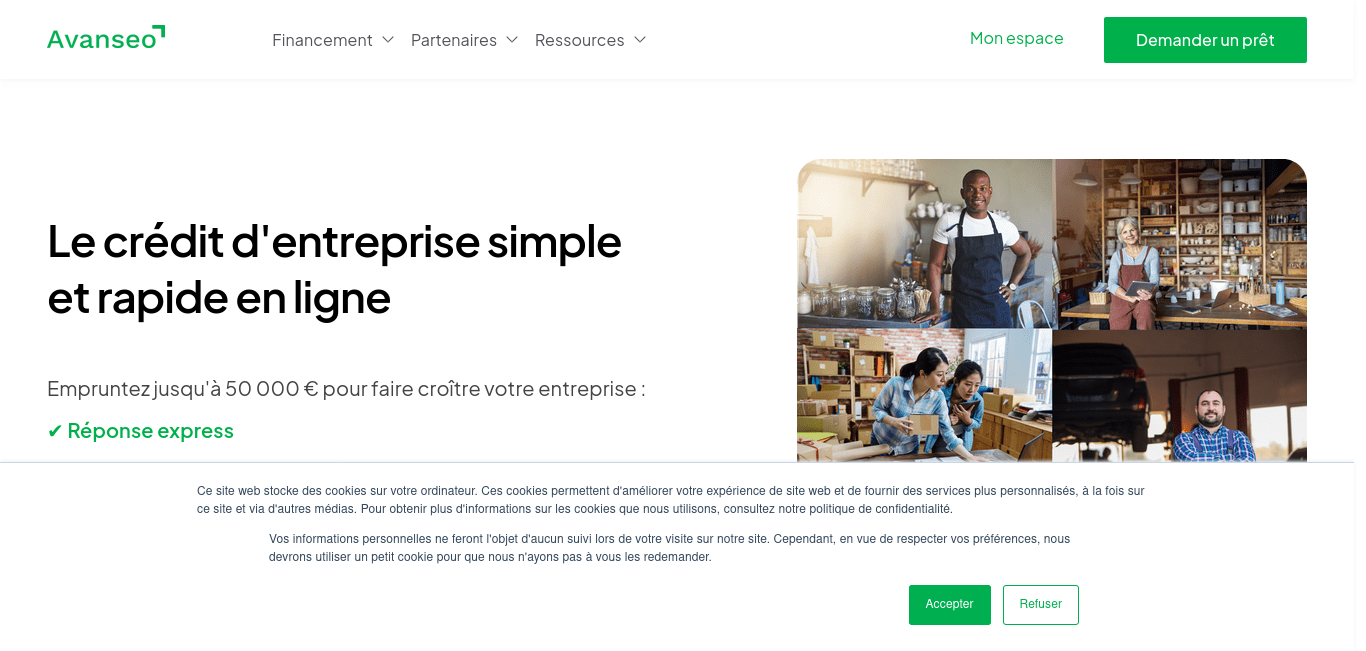Click the cookie notice first paragraph
Screen dimensions: 1366x651
(671, 500)
